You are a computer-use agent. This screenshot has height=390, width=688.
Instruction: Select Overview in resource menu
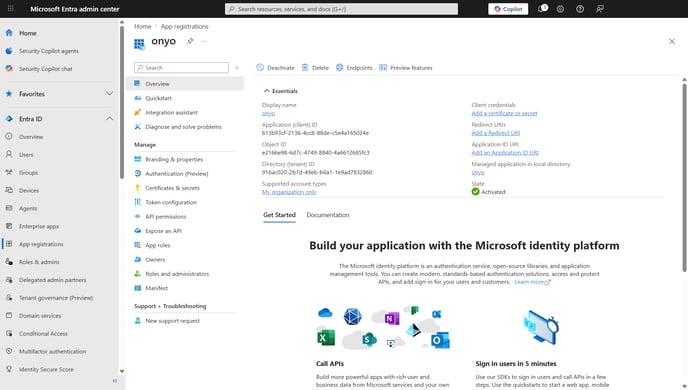(185, 83)
